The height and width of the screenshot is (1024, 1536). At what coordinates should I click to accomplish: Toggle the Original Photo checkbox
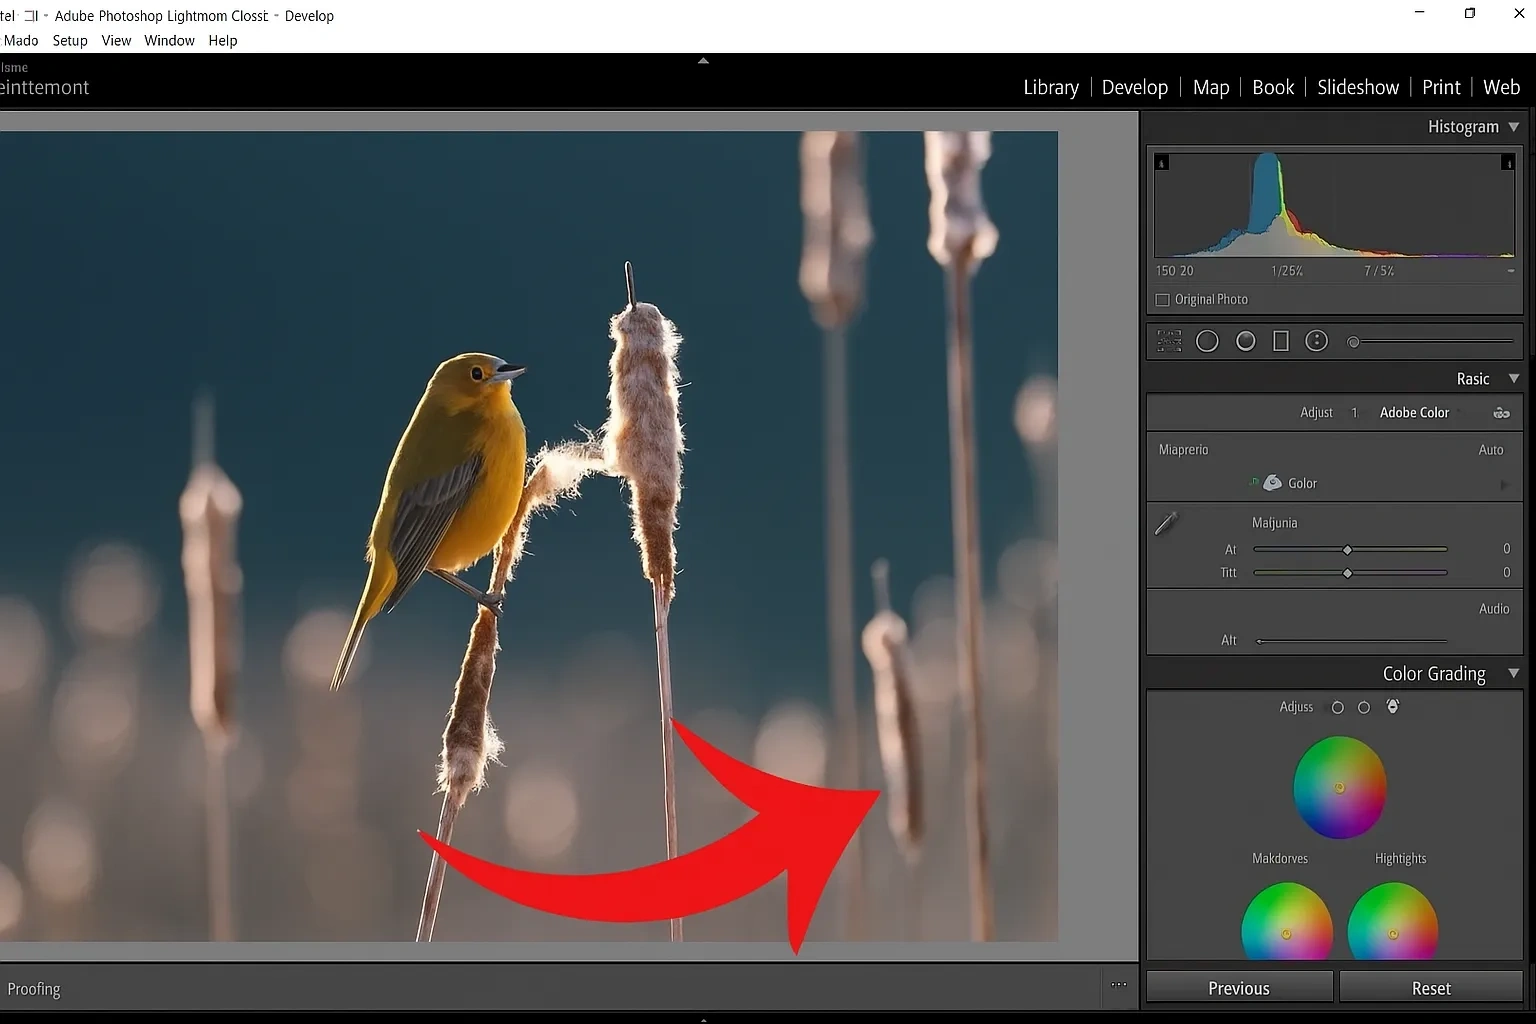coord(1163,299)
